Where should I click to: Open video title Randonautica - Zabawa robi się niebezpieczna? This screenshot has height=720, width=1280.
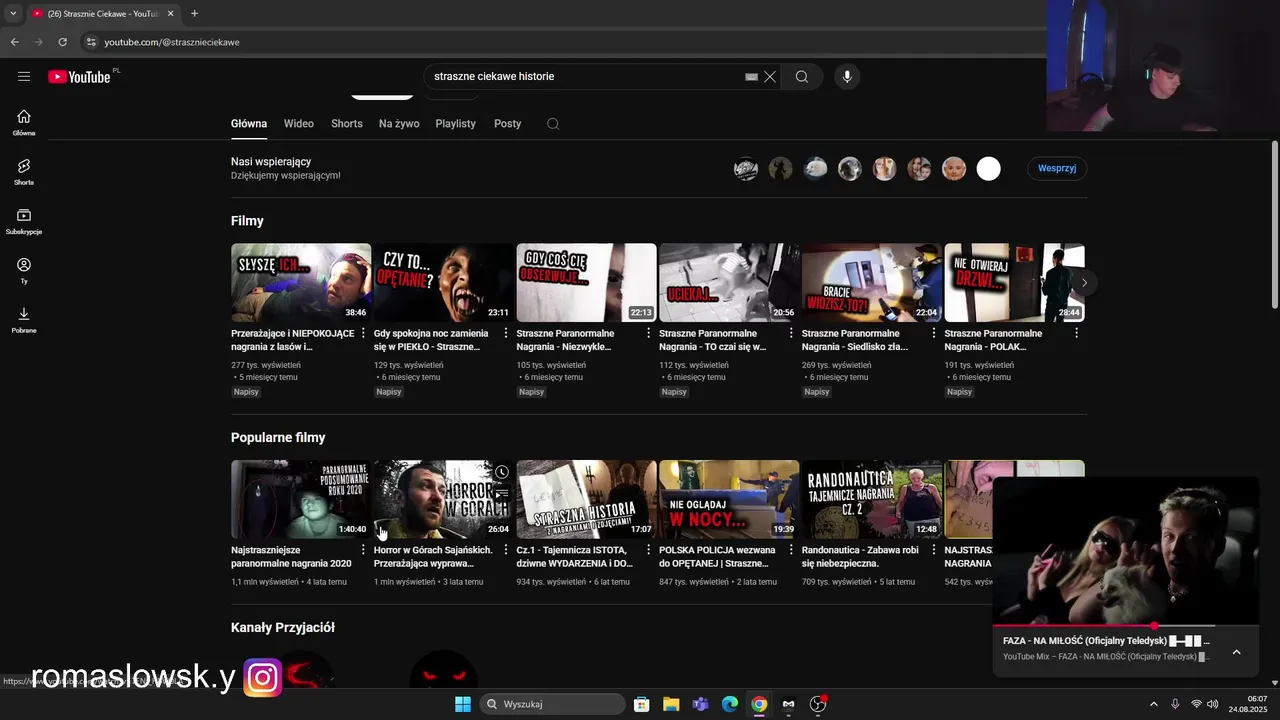[860, 557]
